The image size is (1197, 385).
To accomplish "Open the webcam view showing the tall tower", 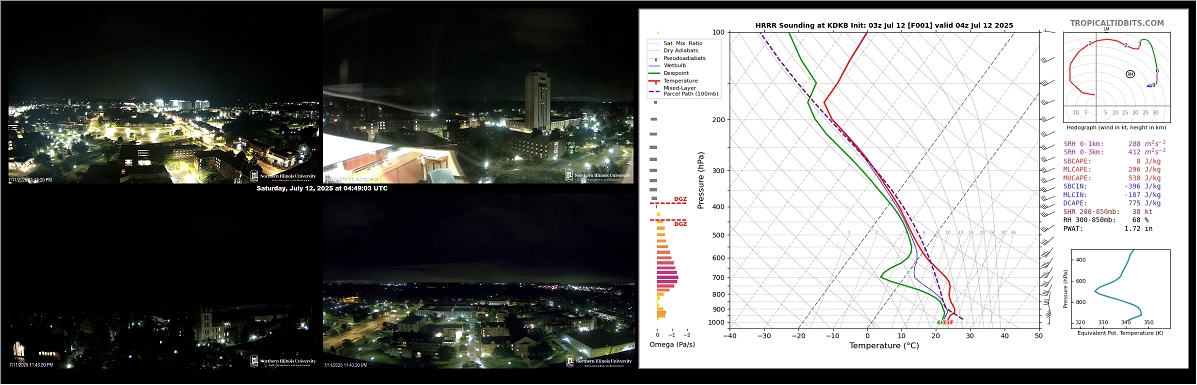I will [478, 95].
